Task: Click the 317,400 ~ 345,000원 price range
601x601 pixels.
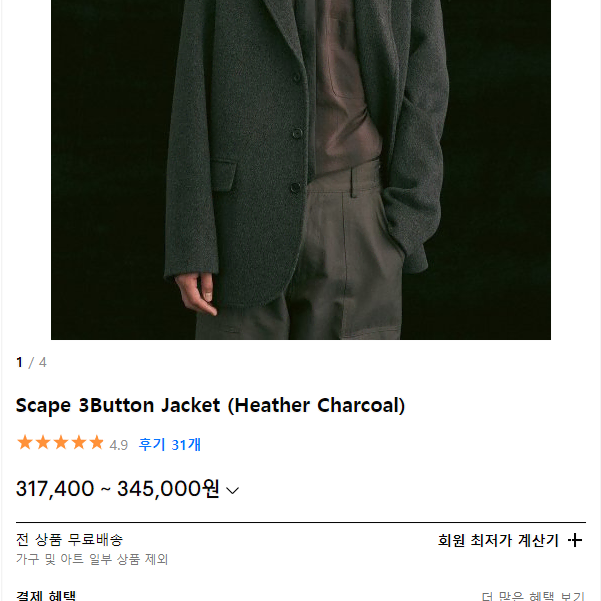Action: tap(118, 489)
